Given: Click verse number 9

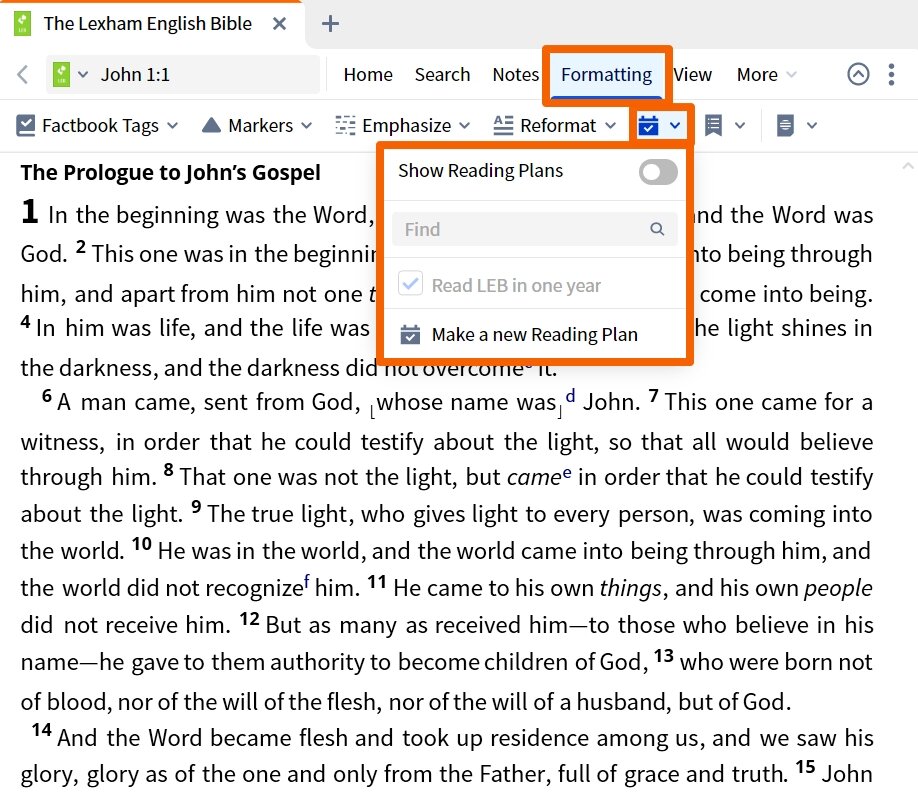Looking at the screenshot, I should (196, 506).
